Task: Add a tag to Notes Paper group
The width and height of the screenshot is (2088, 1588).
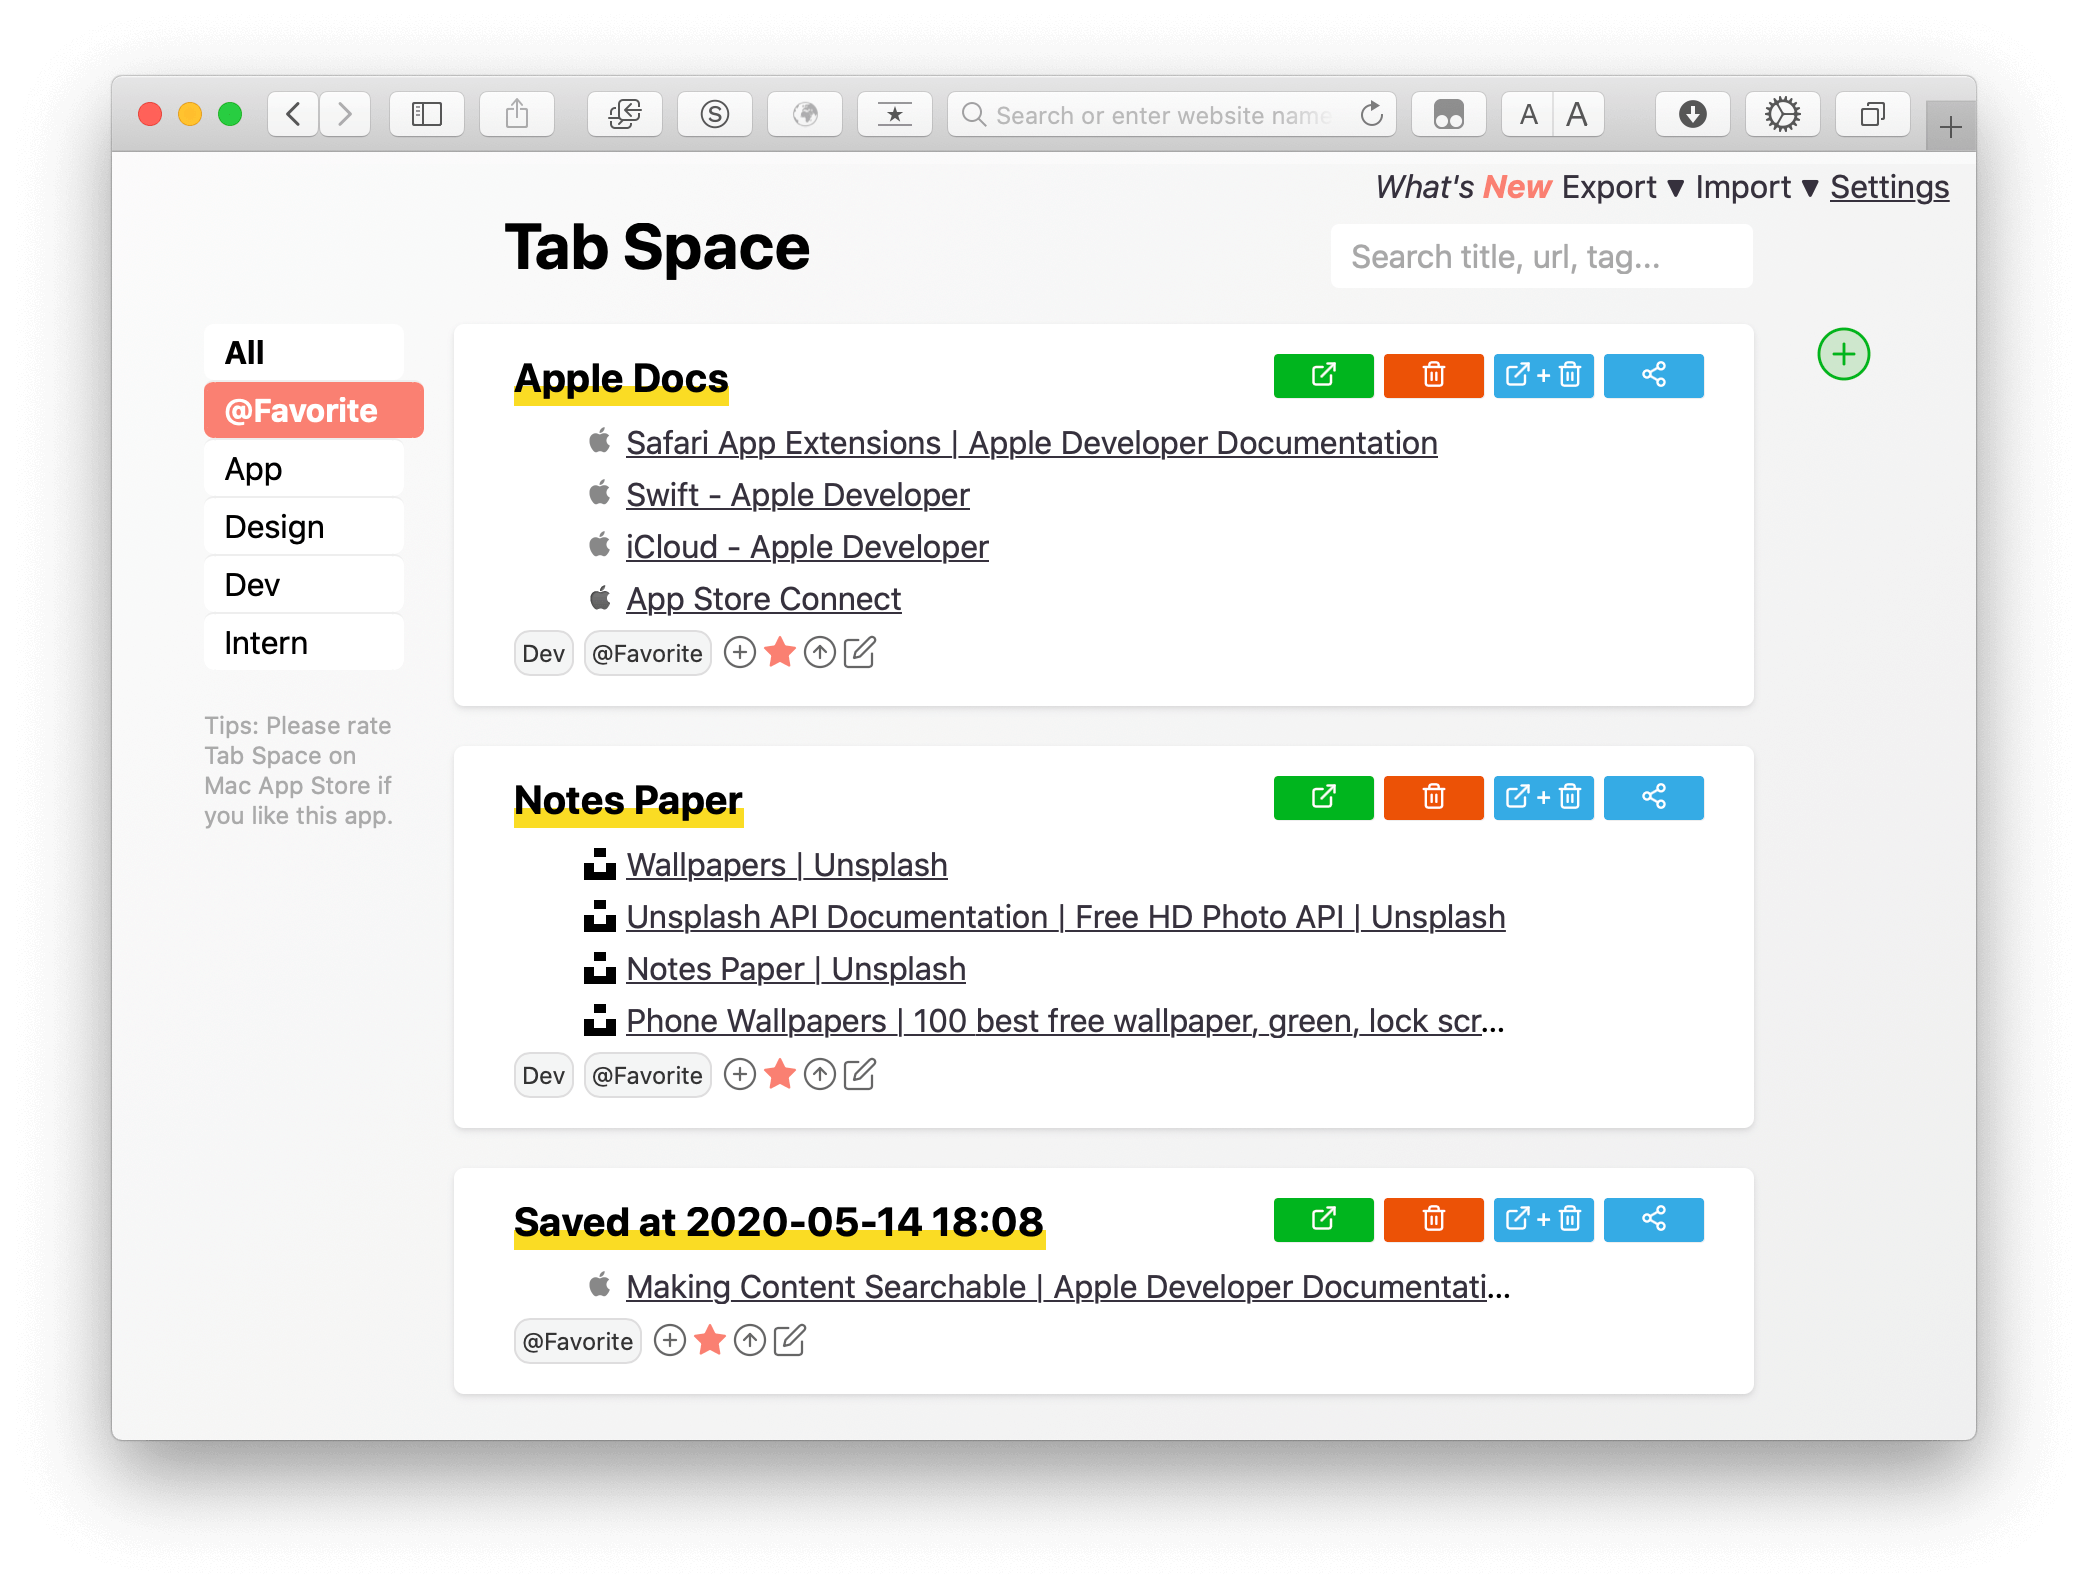Action: pyautogui.click(x=739, y=1075)
